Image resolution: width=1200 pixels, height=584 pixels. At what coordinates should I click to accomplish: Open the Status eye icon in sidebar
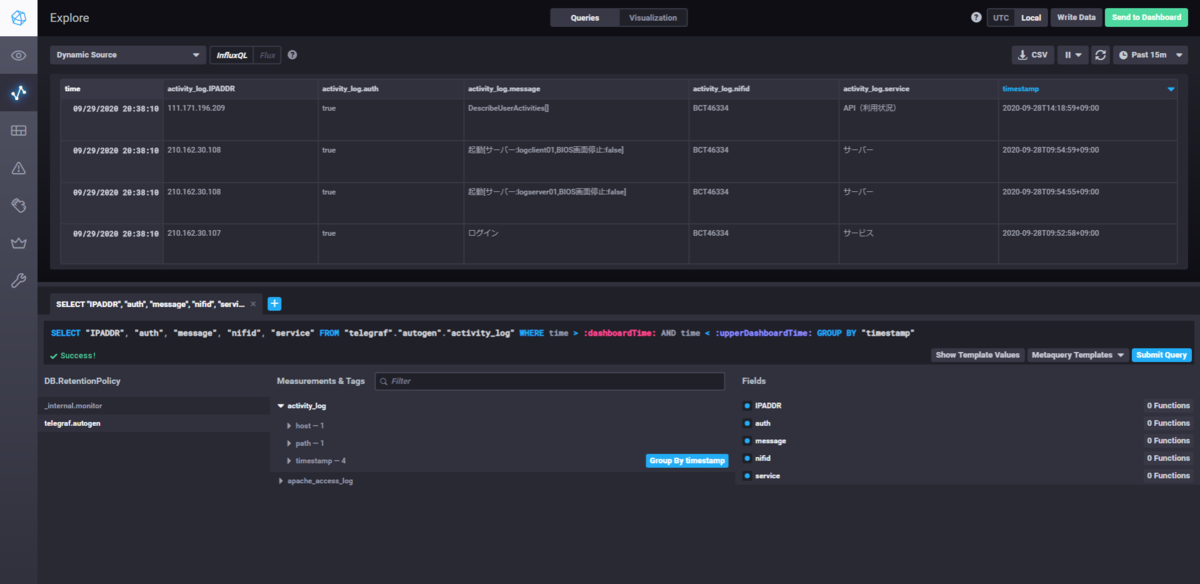coord(18,55)
